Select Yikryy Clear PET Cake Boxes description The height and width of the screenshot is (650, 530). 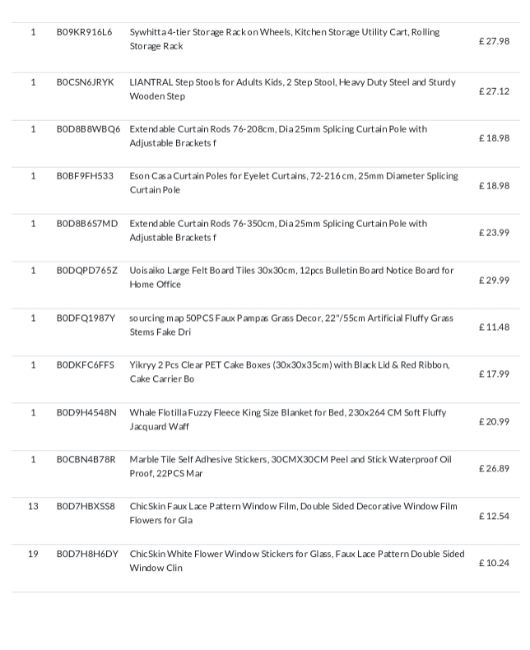tap(290, 372)
